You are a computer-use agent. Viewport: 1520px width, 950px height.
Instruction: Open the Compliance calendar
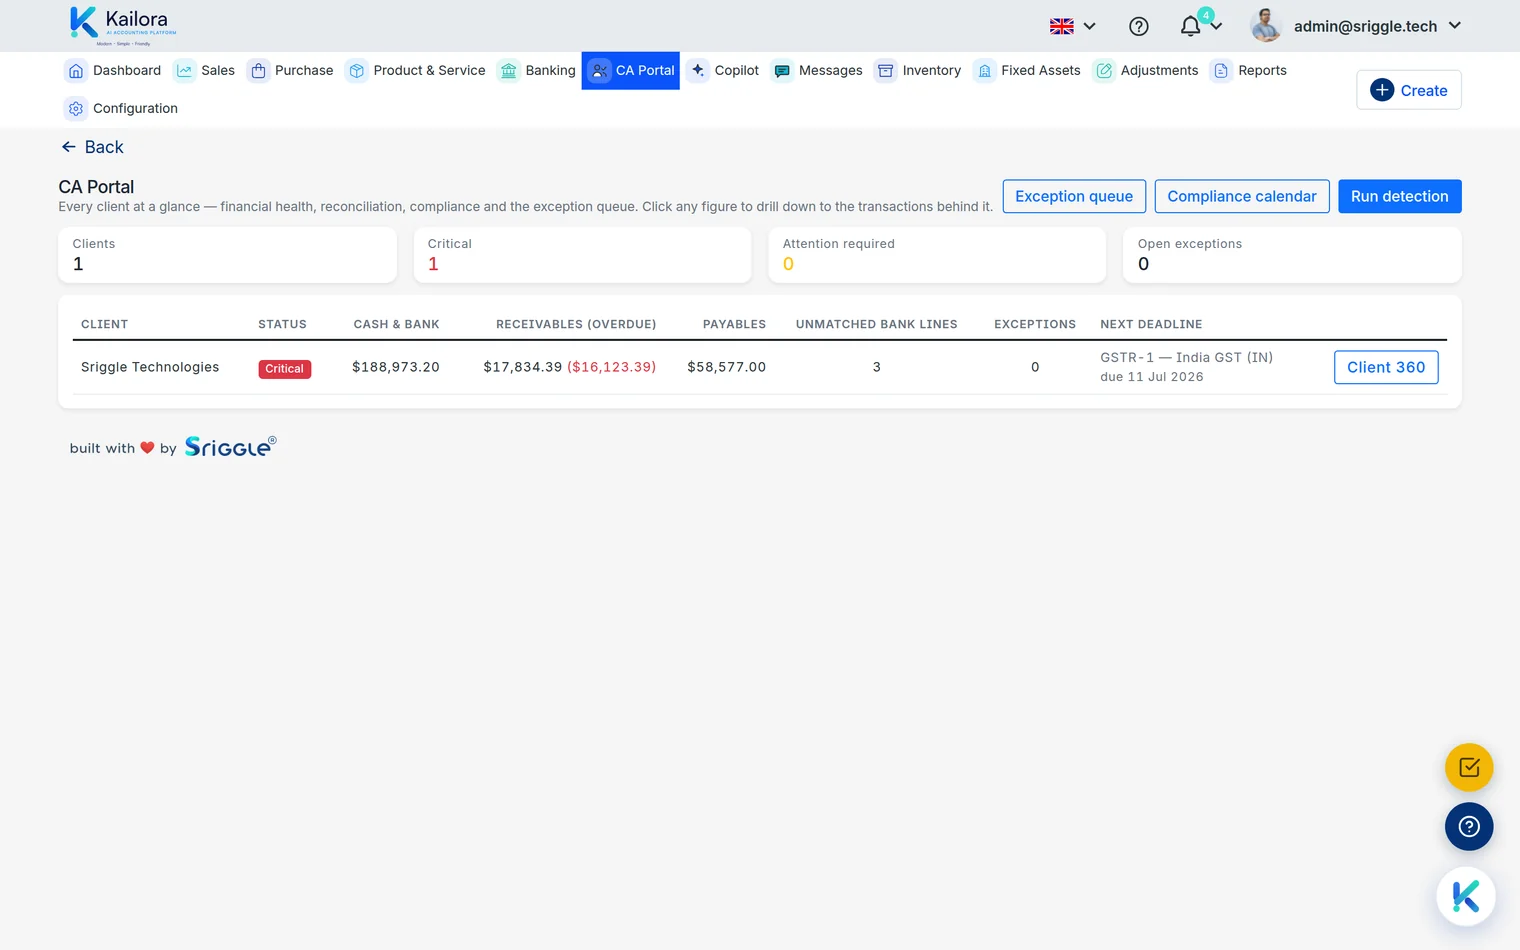[1242, 196]
